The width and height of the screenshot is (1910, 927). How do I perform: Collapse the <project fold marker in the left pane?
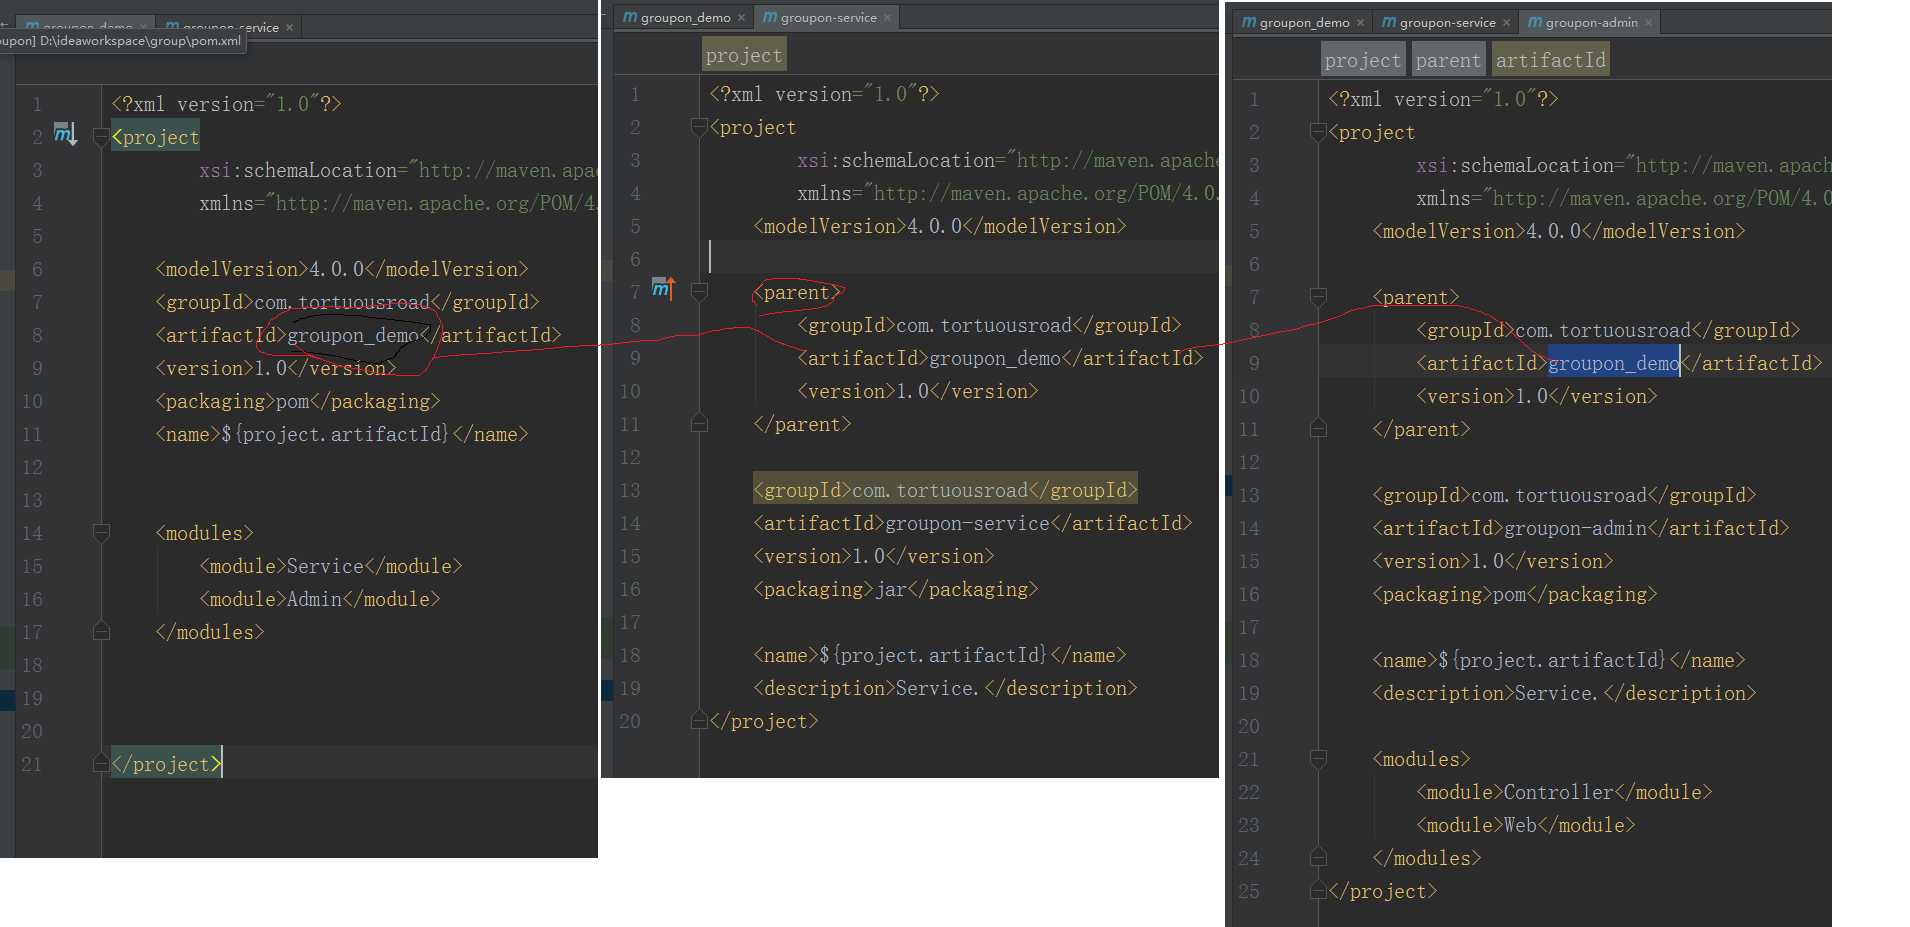coord(100,136)
